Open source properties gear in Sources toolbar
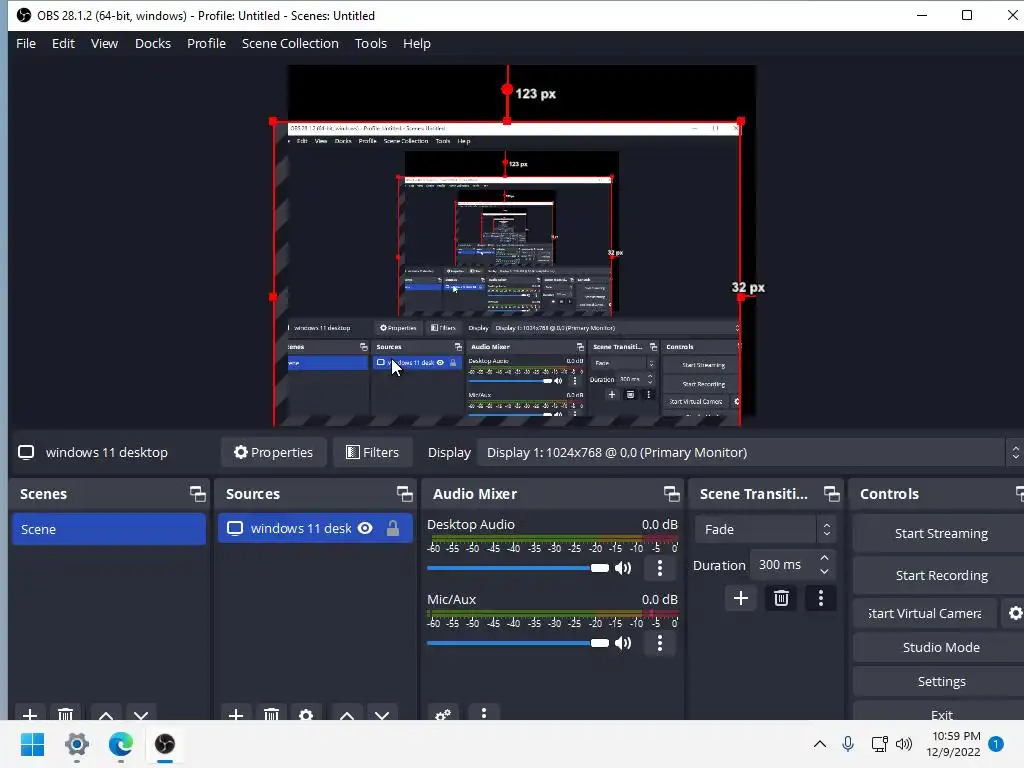Image resolution: width=1024 pixels, height=768 pixels. click(306, 714)
